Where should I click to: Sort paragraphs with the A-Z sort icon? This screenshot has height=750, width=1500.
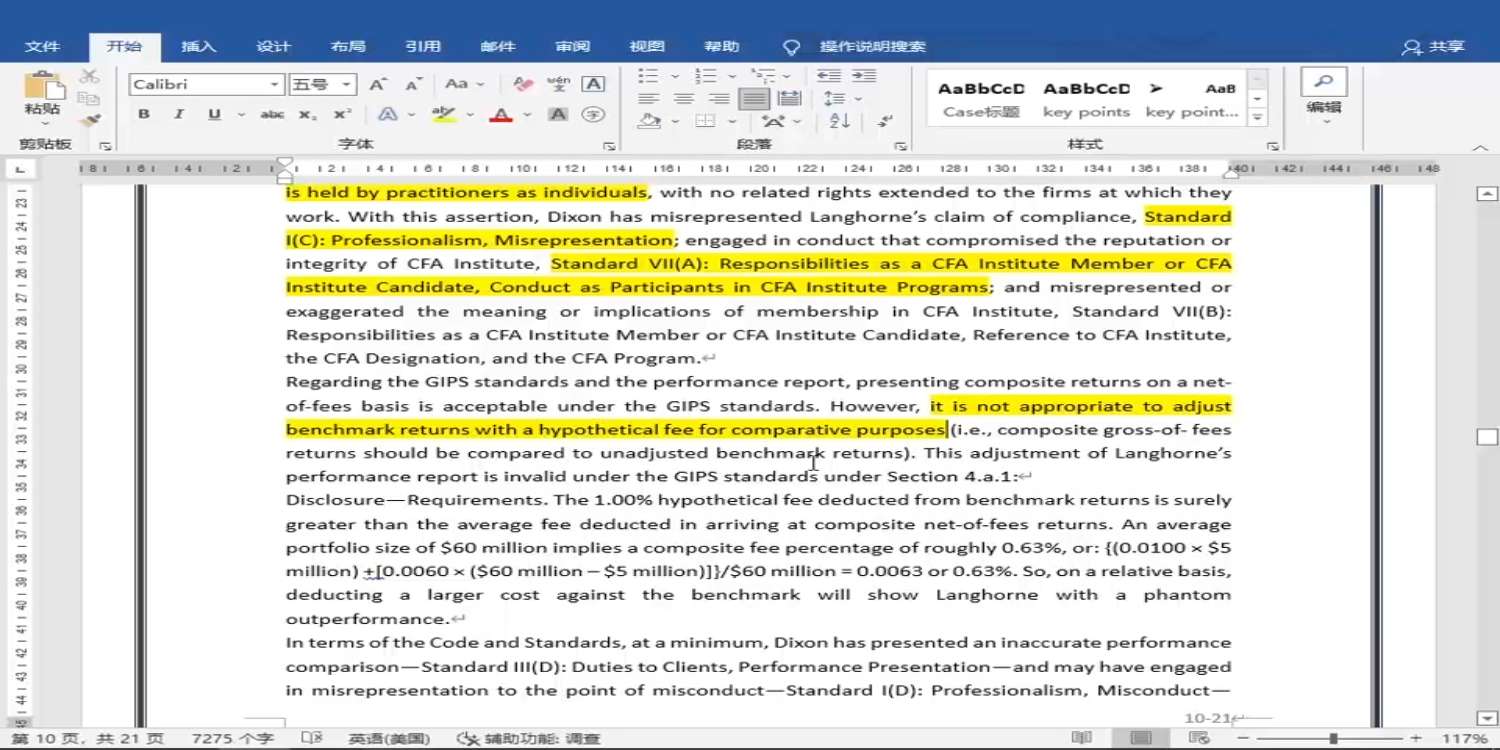click(840, 121)
